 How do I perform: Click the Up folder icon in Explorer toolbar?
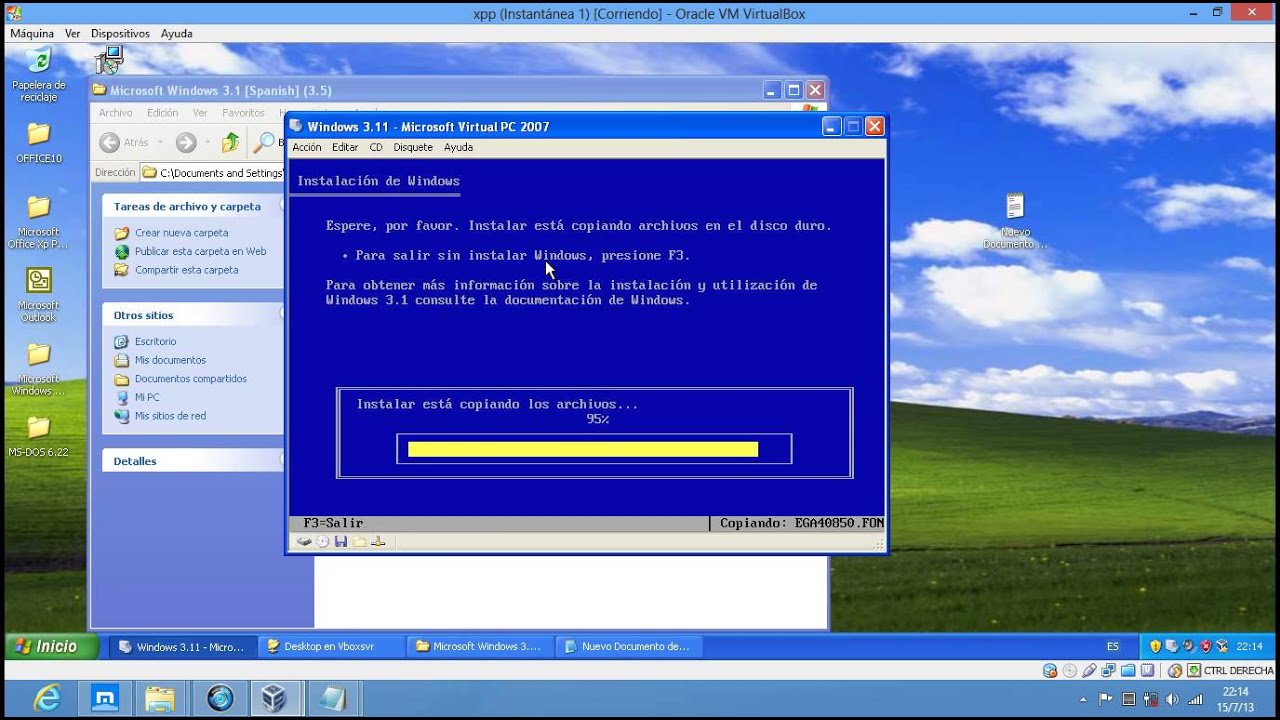coord(231,142)
